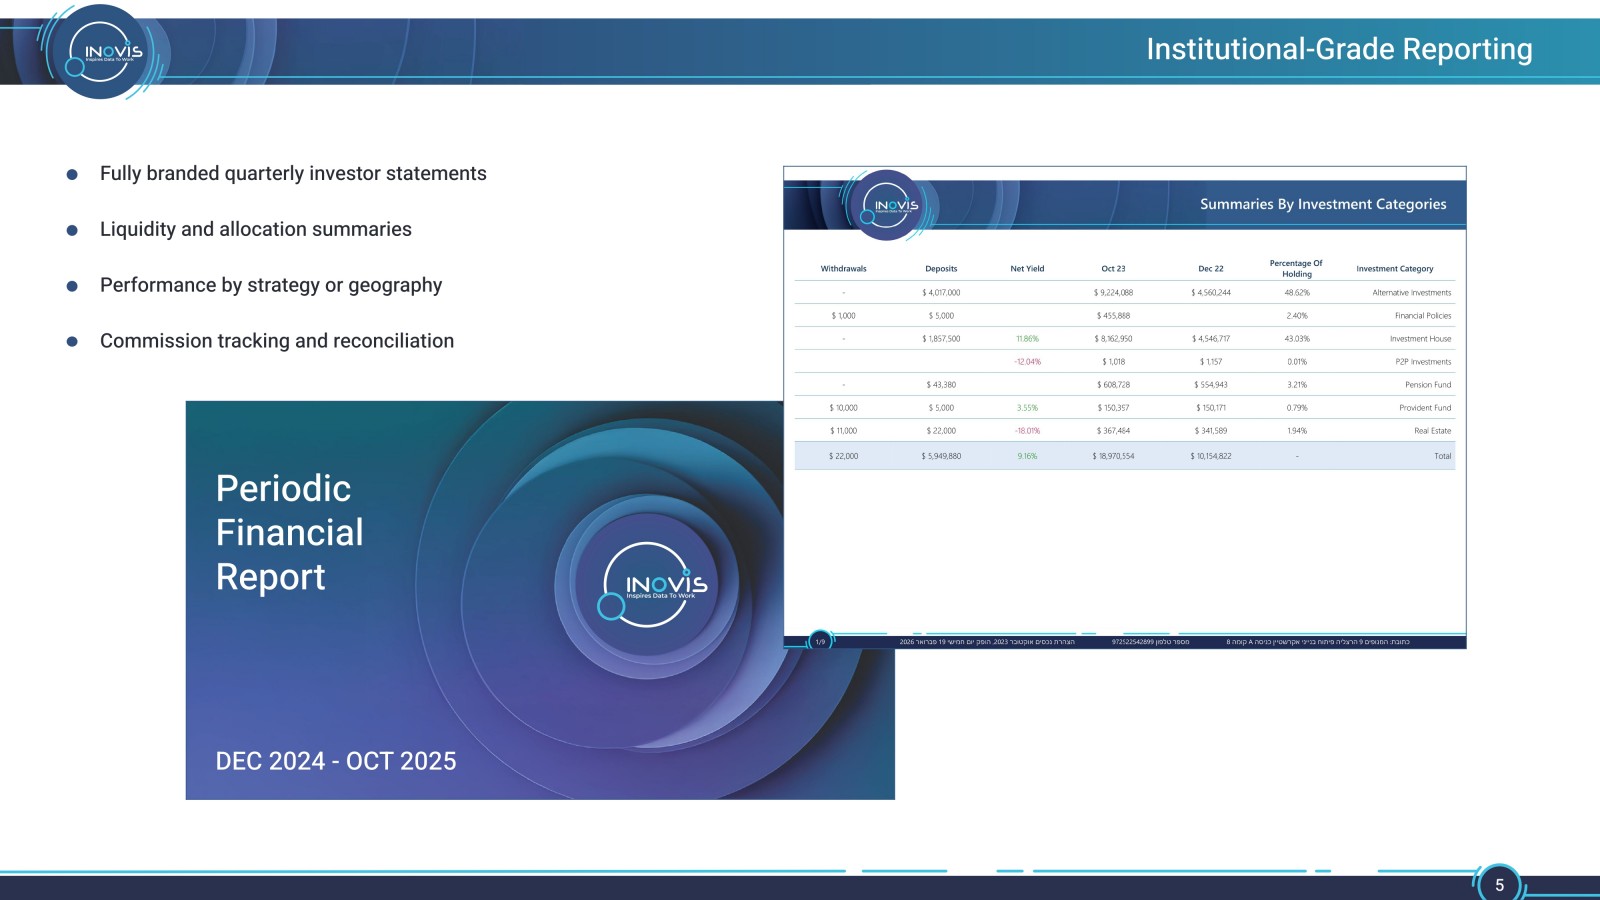
Task: Click the $ 18,970,554 total Oct 23 value
Action: (x=1113, y=456)
